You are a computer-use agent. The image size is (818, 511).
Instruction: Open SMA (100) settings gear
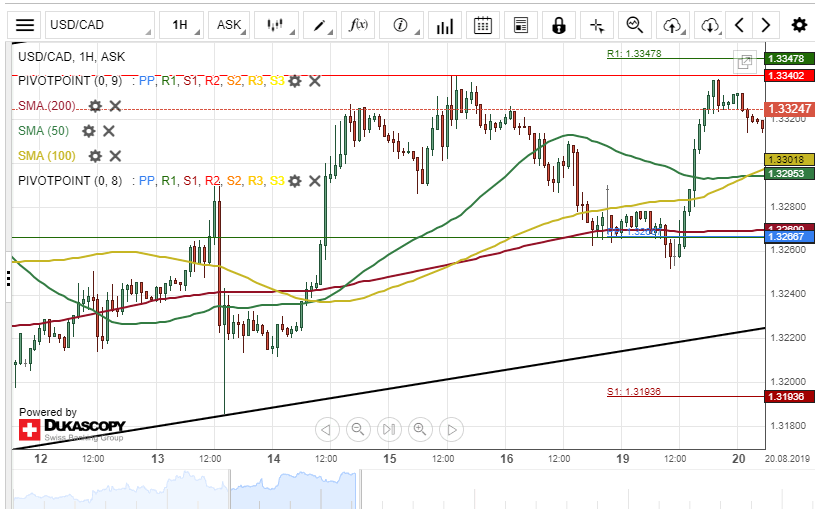[95, 156]
